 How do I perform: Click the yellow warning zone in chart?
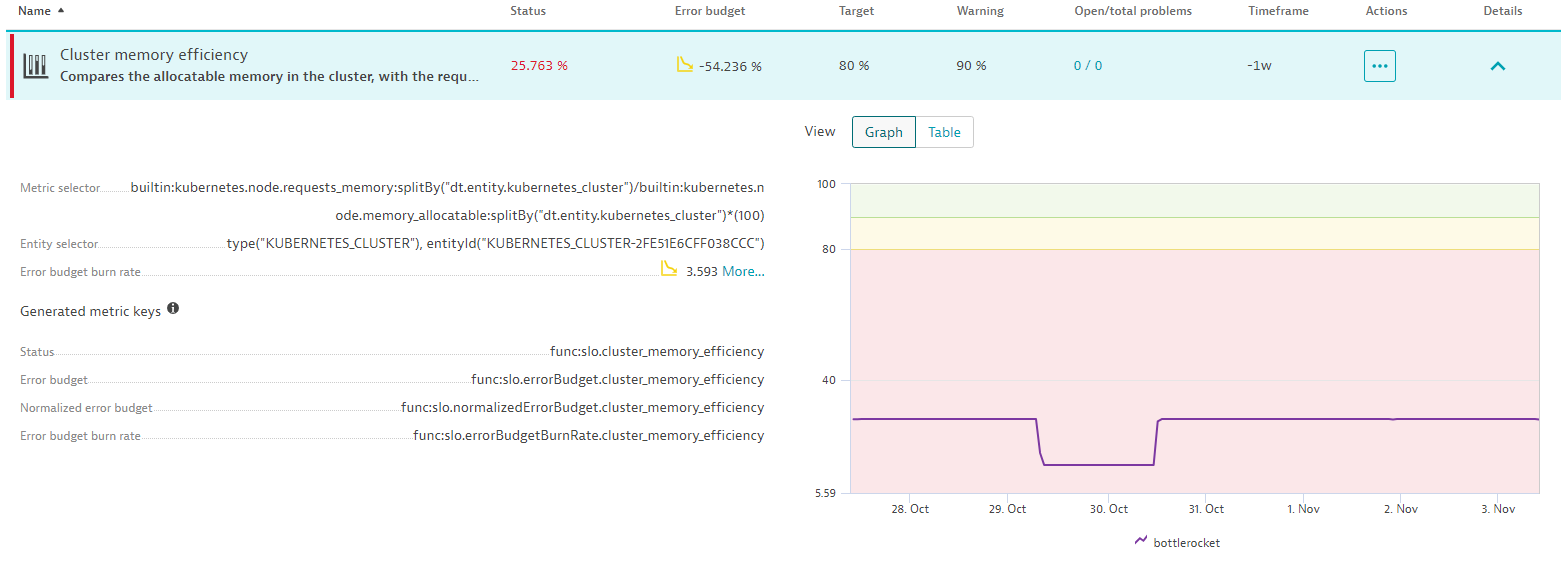click(x=1195, y=233)
